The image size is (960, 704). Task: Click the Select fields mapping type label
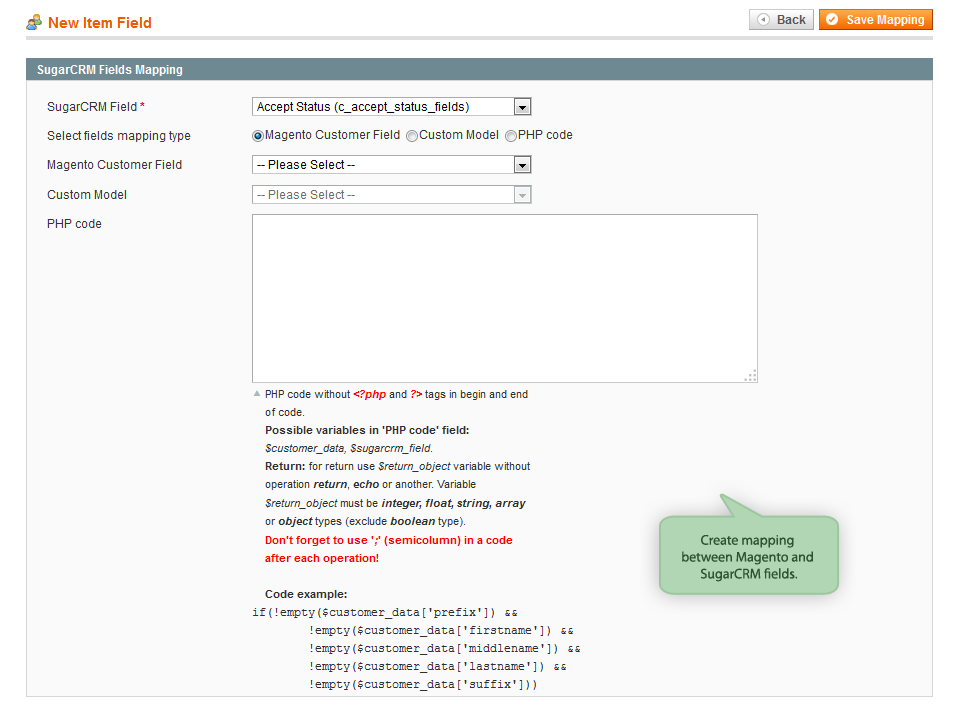[x=119, y=136]
